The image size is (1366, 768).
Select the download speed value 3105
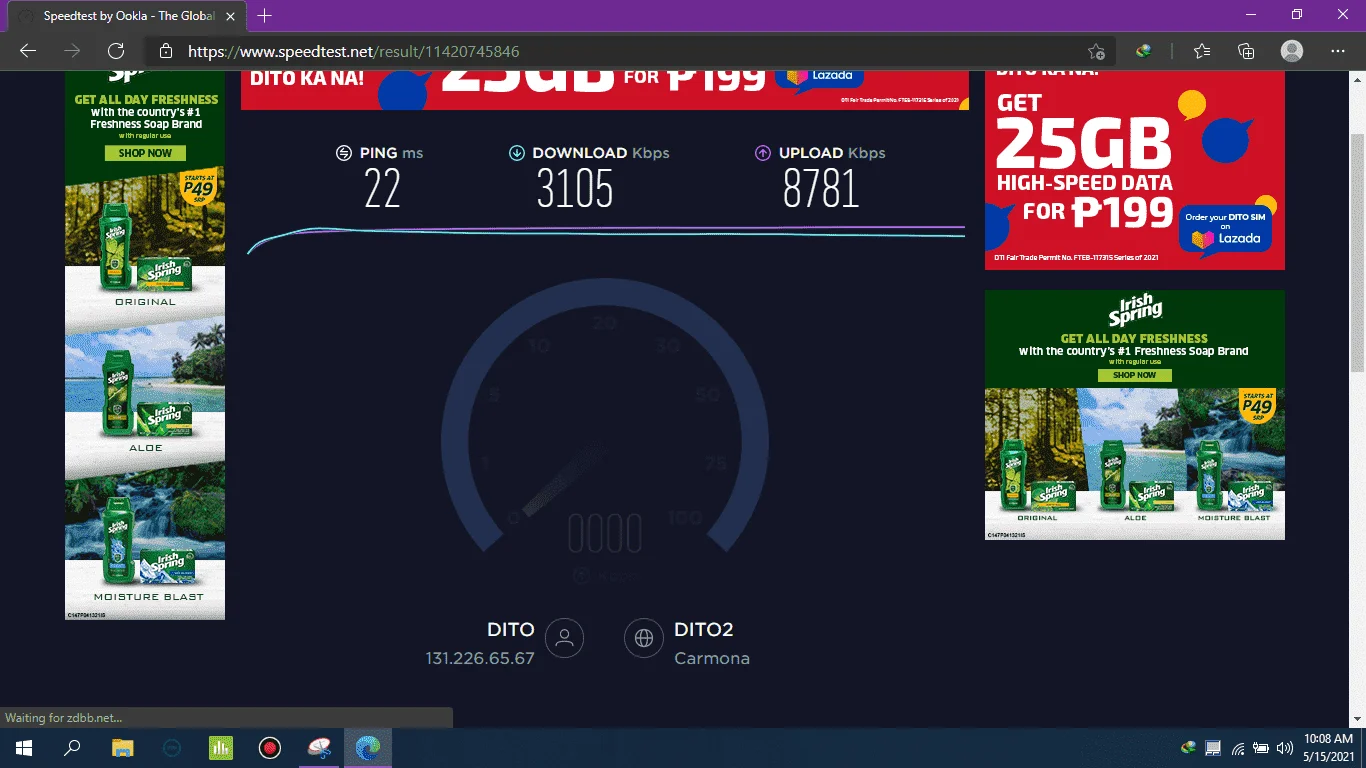[575, 188]
